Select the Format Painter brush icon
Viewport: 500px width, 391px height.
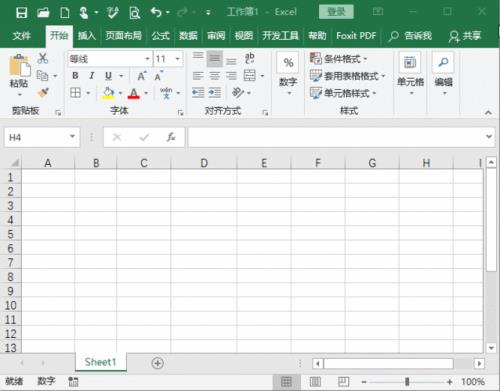click(x=43, y=92)
